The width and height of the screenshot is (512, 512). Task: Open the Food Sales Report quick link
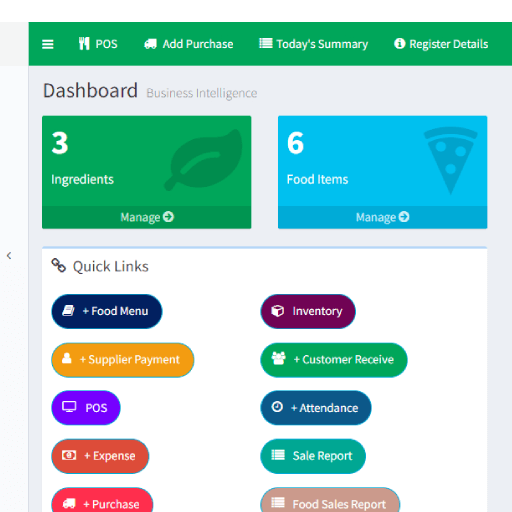pos(330,502)
